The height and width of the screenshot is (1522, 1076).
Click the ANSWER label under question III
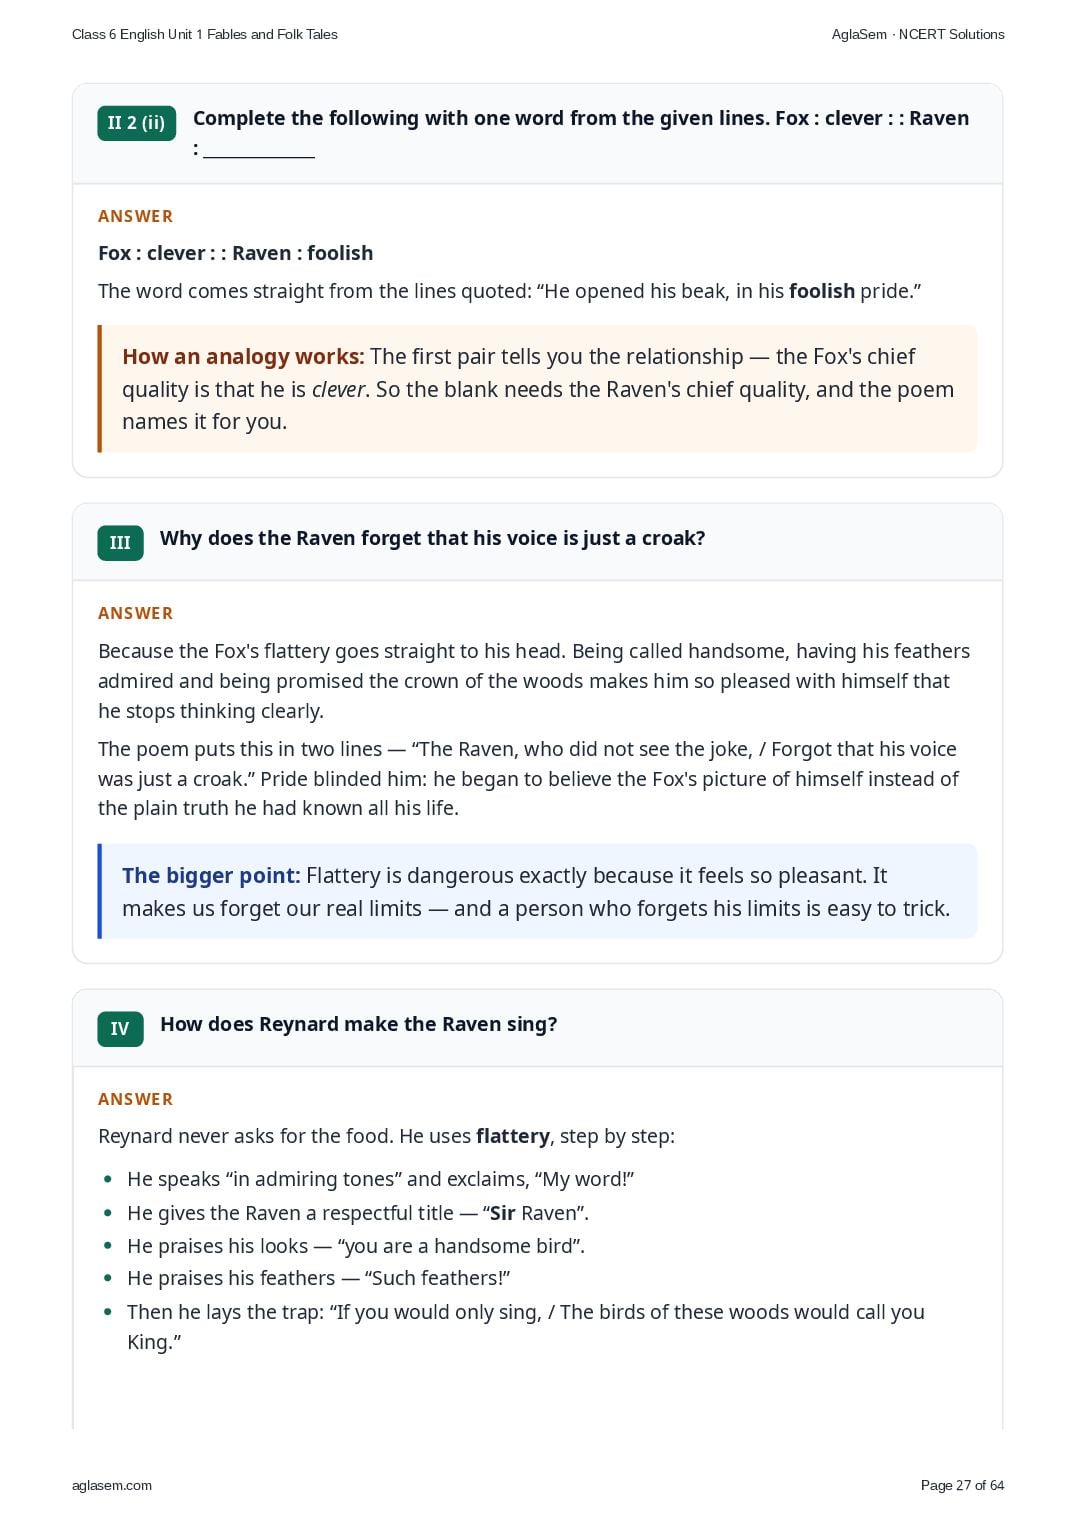(x=136, y=613)
